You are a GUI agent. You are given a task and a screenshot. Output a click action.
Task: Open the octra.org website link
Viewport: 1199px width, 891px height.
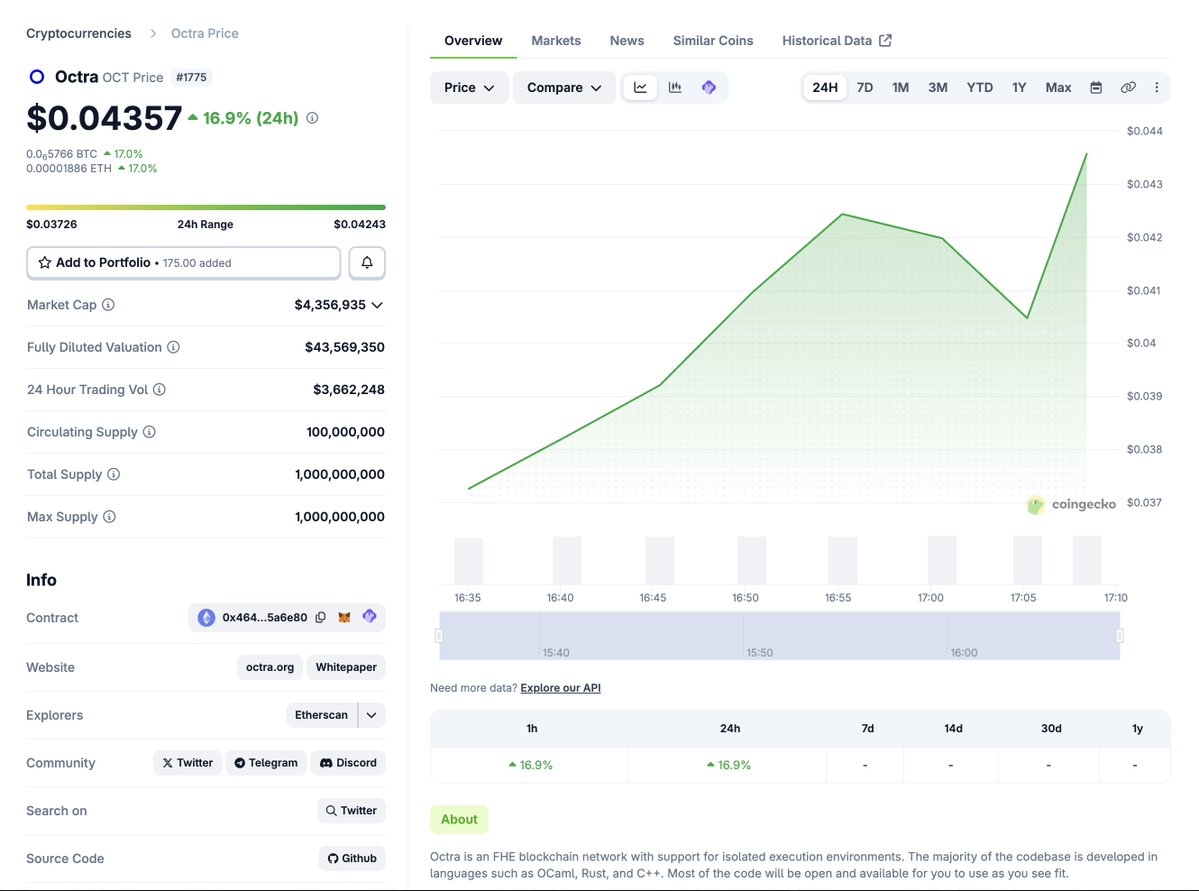[270, 667]
